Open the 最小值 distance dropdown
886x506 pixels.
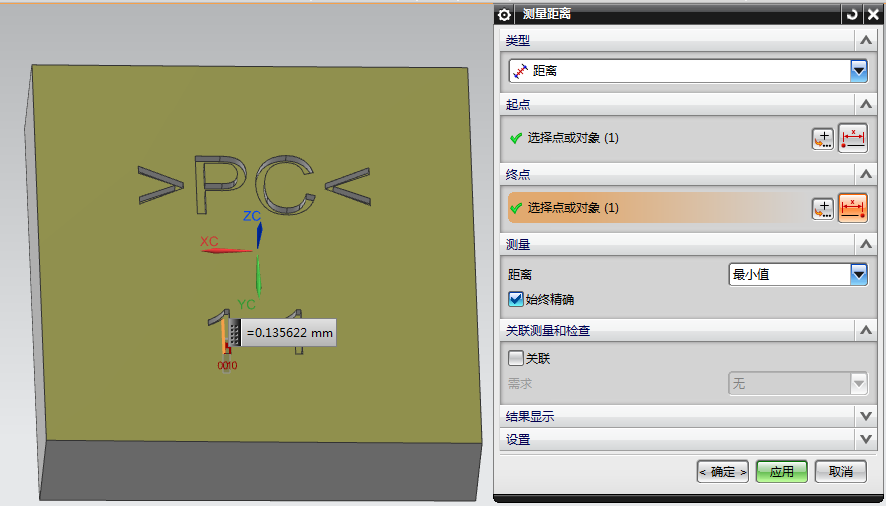[858, 274]
